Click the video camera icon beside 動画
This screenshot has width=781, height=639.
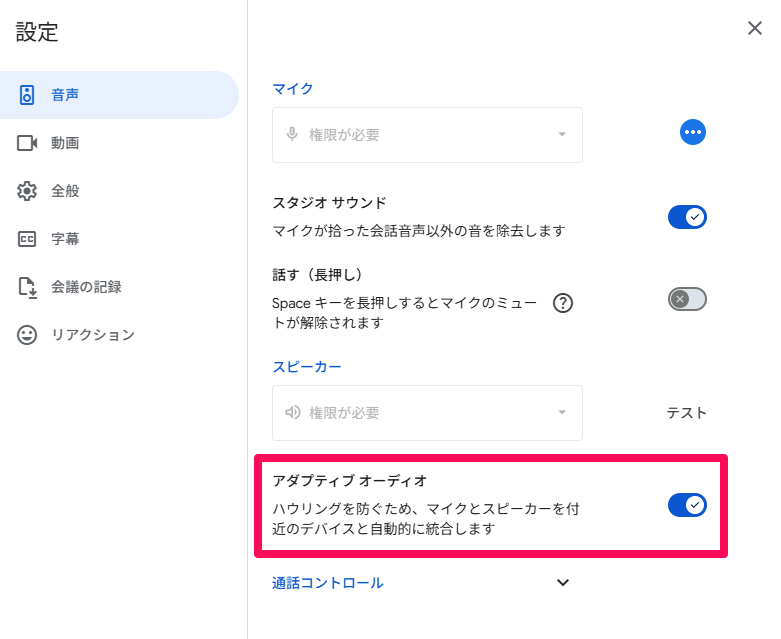tap(27, 143)
